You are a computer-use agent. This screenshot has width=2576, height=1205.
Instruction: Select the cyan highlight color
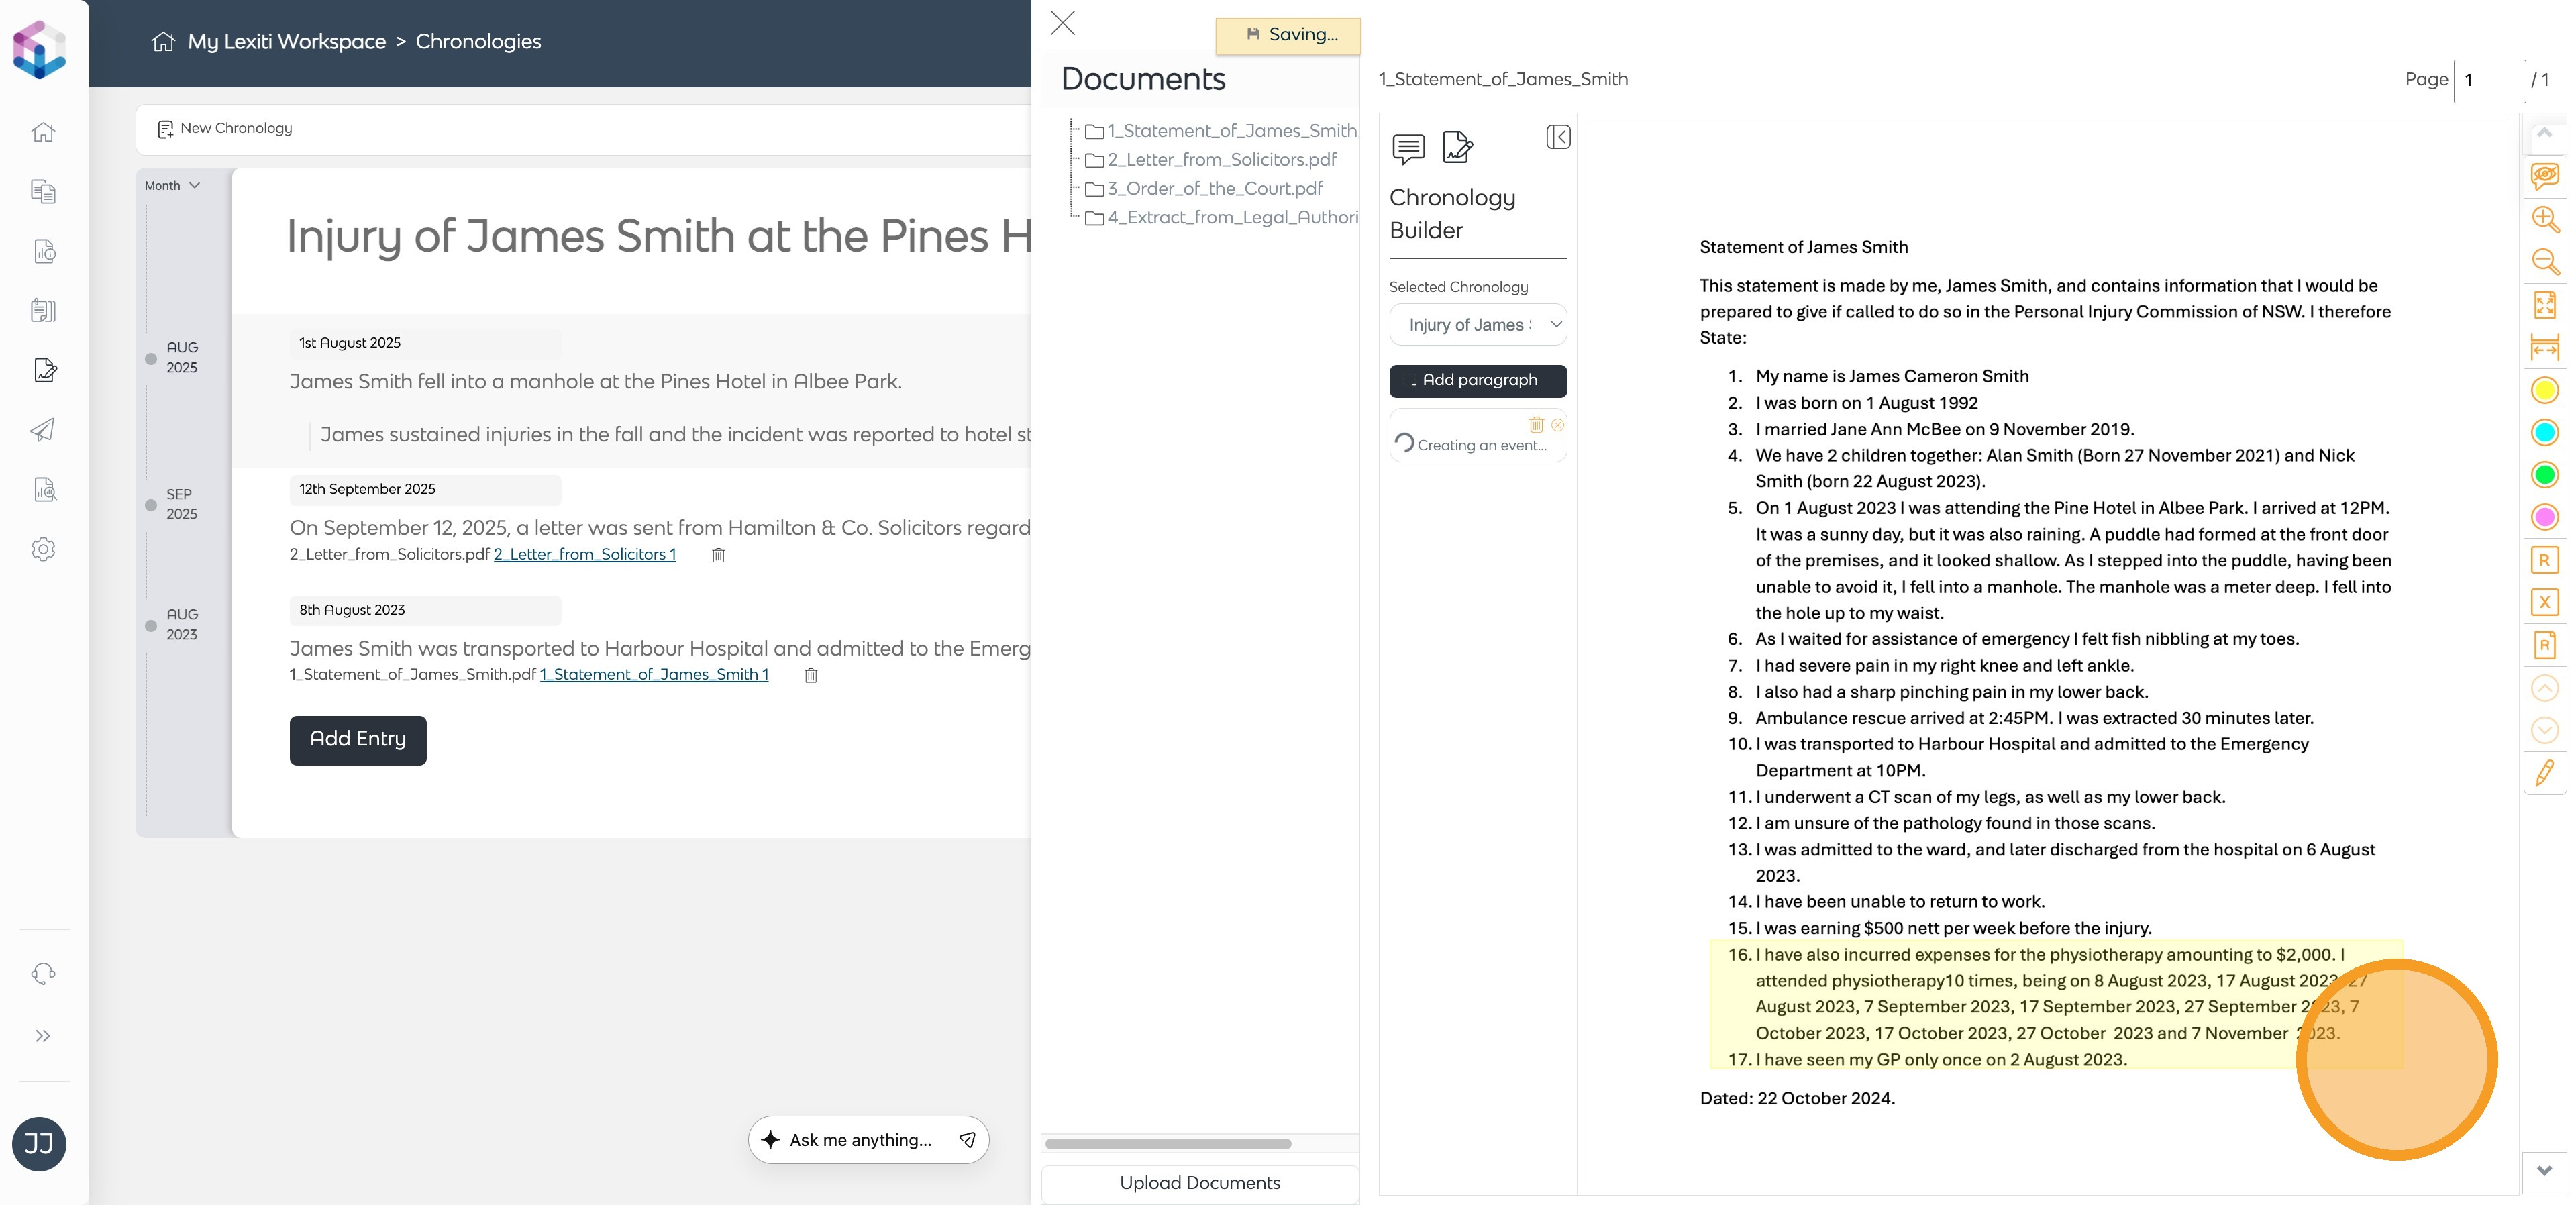pos(2544,432)
